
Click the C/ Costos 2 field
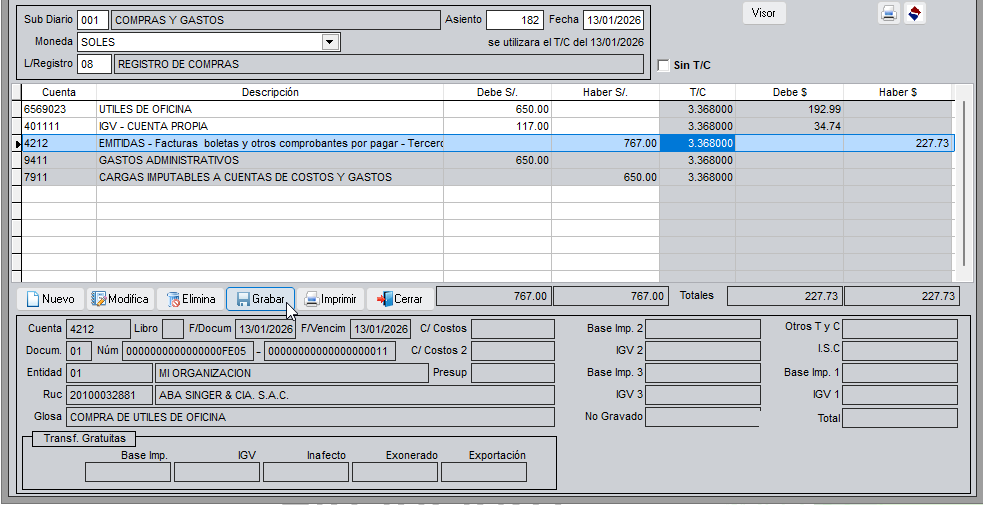coord(513,351)
